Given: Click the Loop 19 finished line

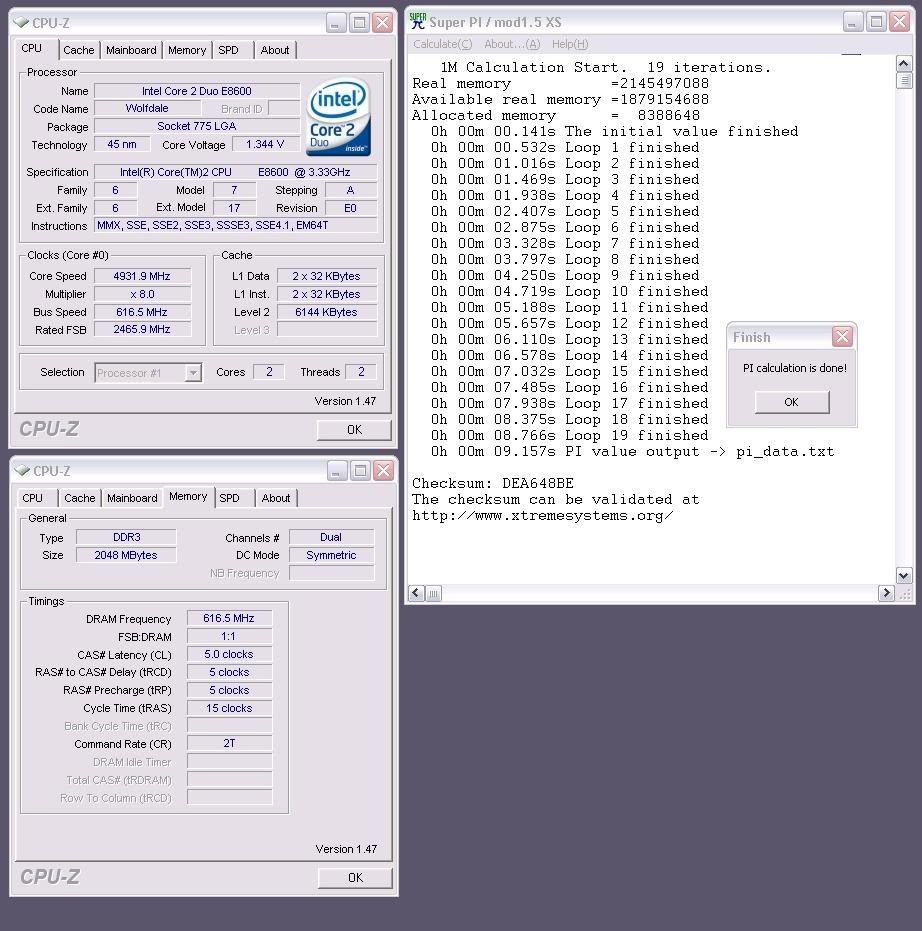Looking at the screenshot, I should [x=569, y=435].
